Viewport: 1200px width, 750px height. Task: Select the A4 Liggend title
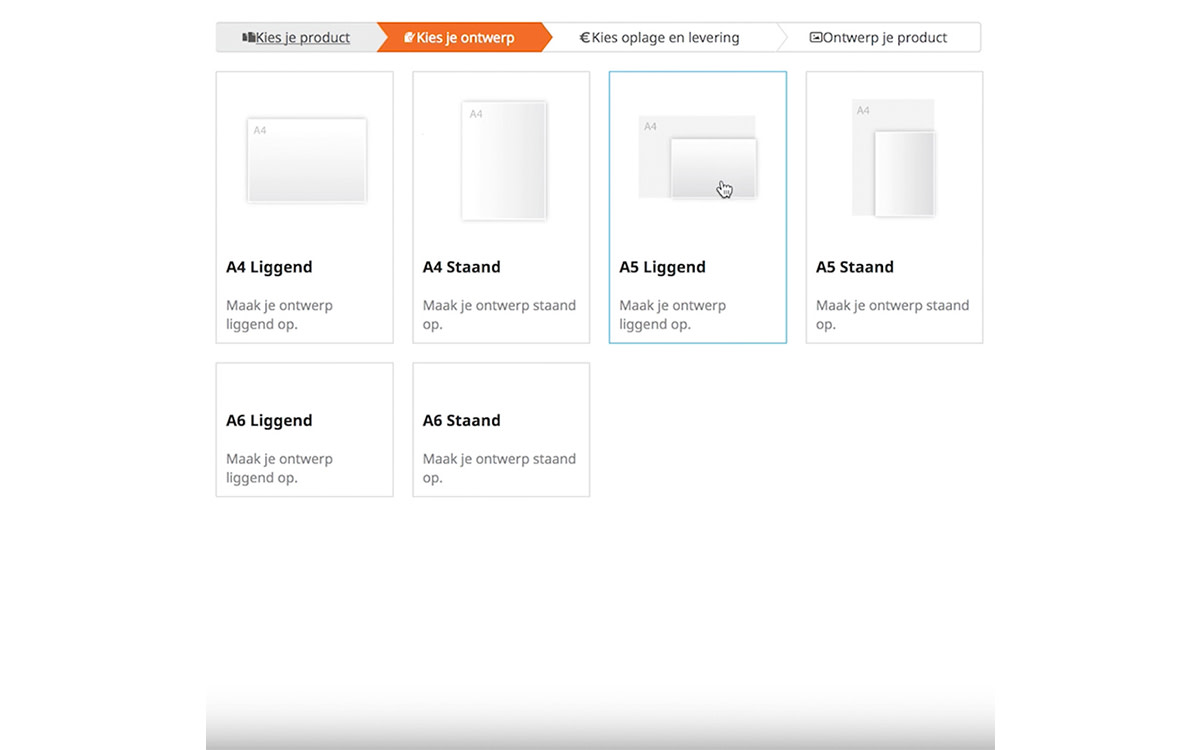tap(269, 267)
